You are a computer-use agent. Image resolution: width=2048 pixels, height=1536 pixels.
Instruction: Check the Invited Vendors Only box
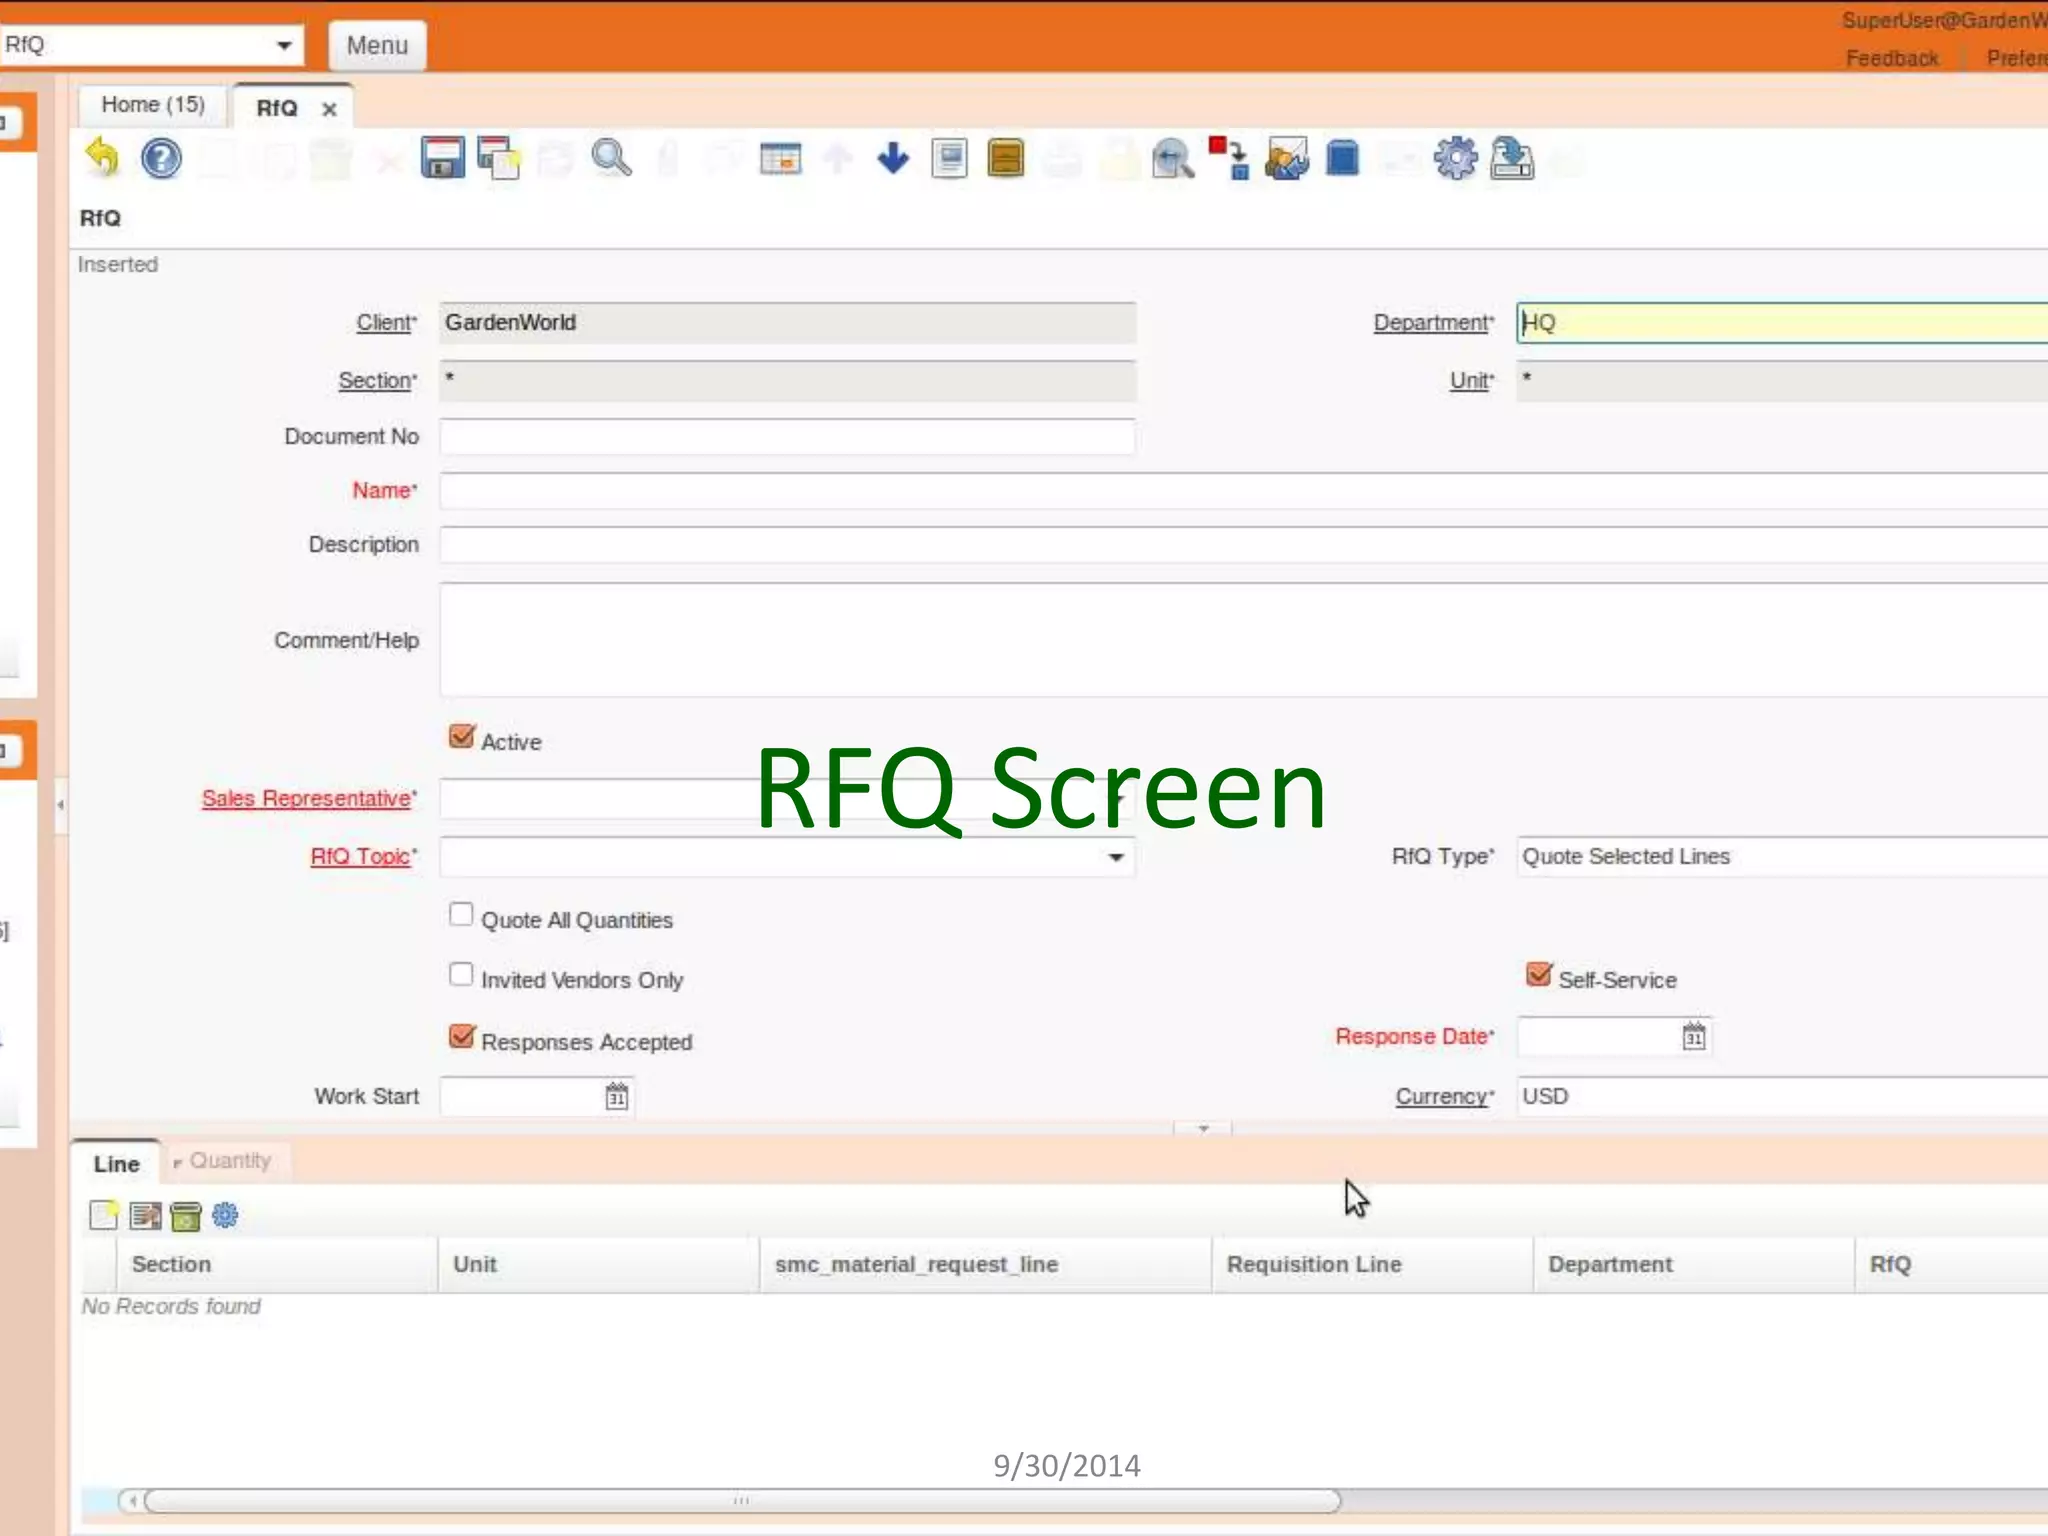pyautogui.click(x=461, y=975)
